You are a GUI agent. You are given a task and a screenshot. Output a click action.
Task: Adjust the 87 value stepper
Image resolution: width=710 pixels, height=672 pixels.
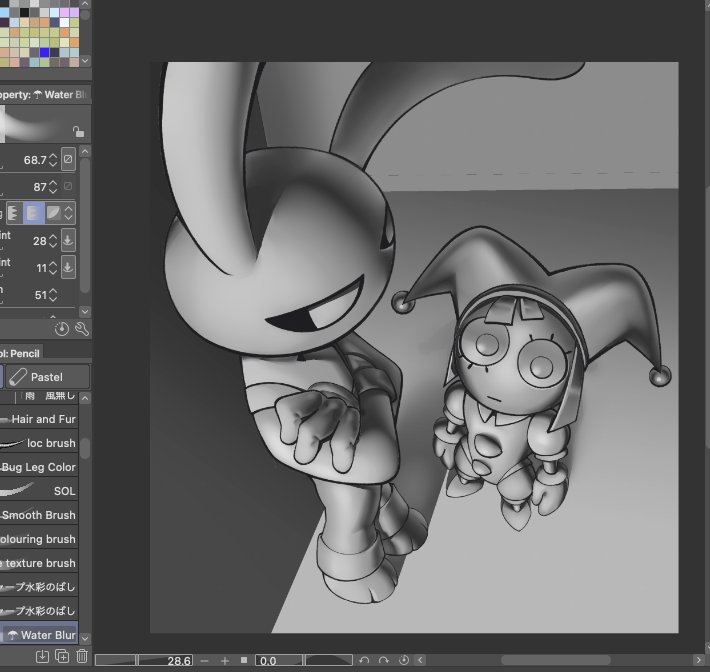53,187
